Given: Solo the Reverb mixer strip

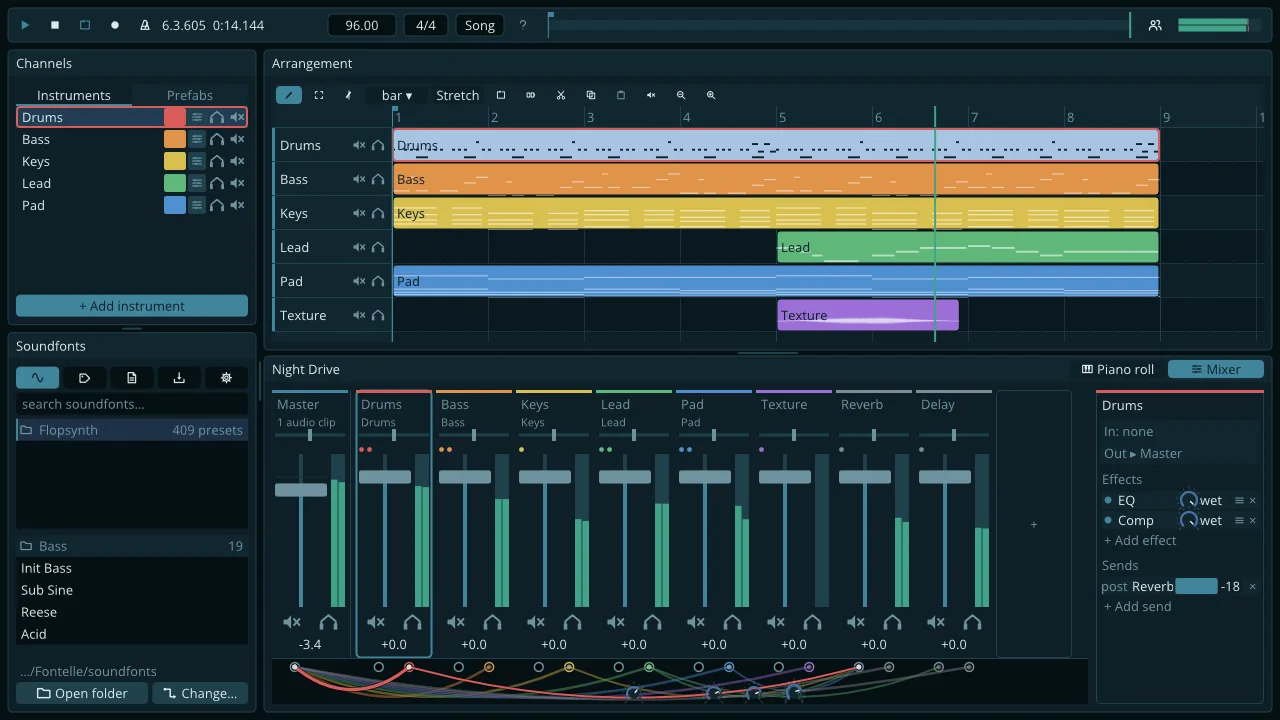Looking at the screenshot, I should [892, 622].
